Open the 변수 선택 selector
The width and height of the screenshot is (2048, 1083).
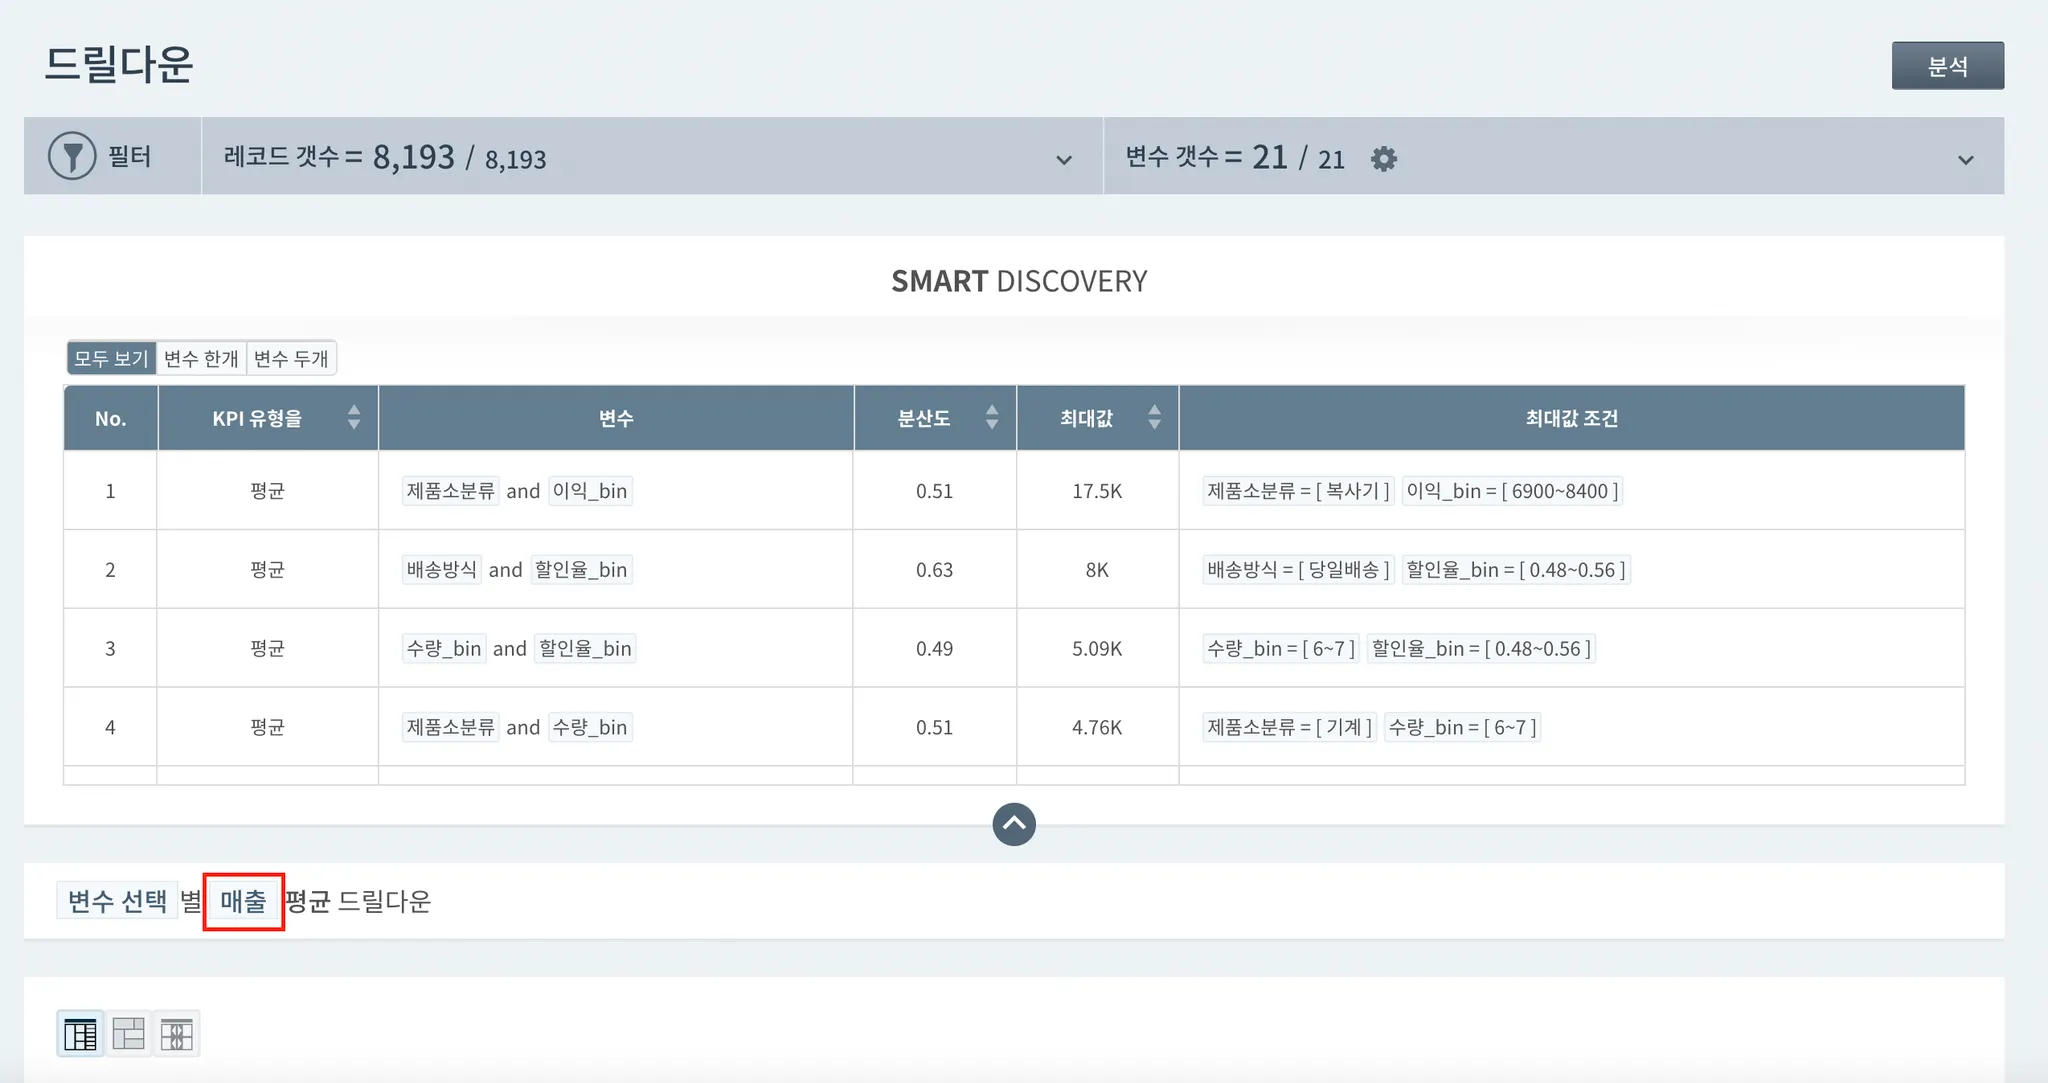(117, 901)
